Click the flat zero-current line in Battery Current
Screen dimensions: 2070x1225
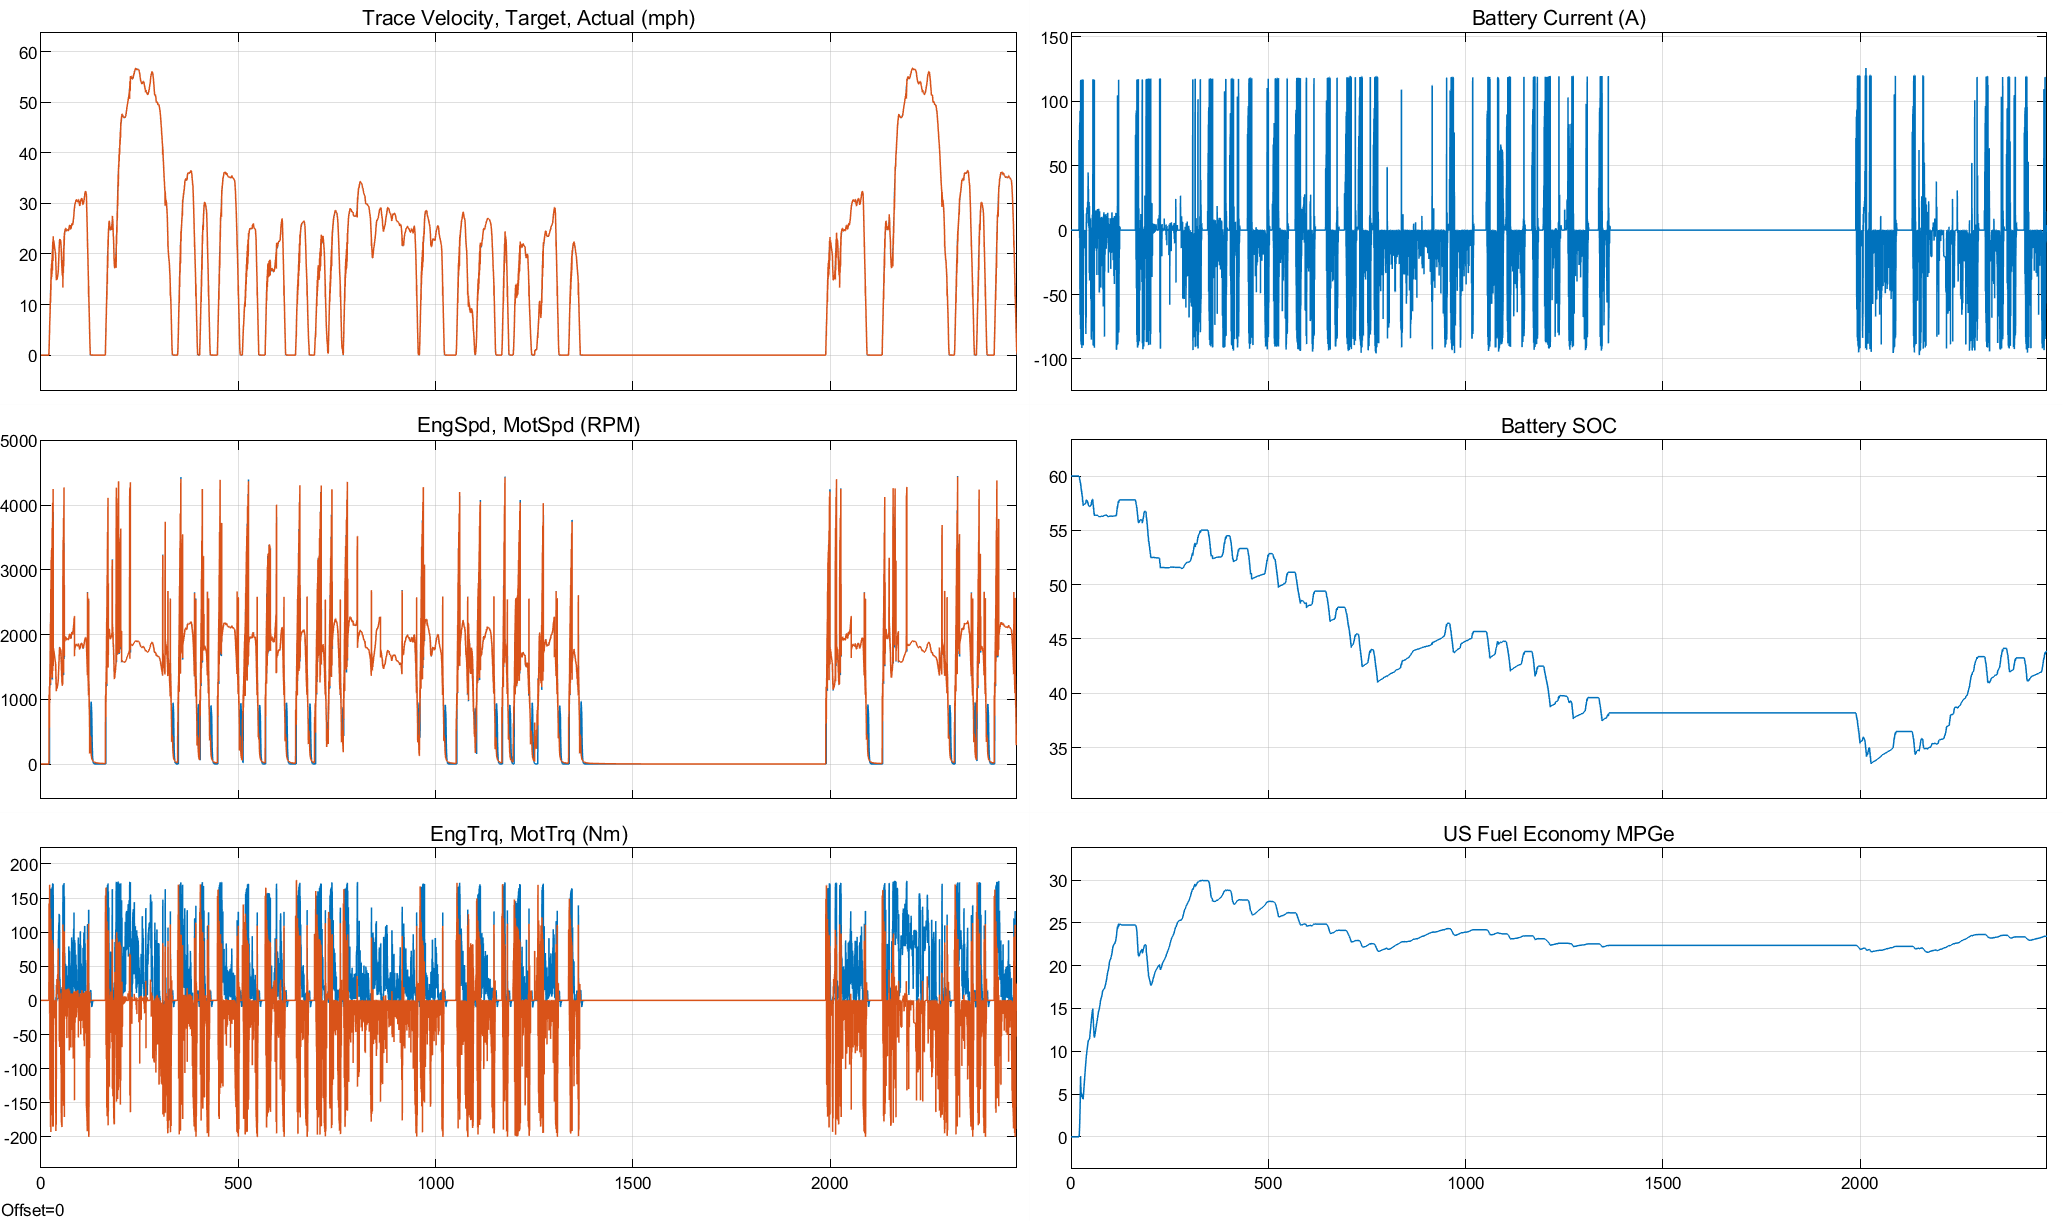tap(1730, 230)
